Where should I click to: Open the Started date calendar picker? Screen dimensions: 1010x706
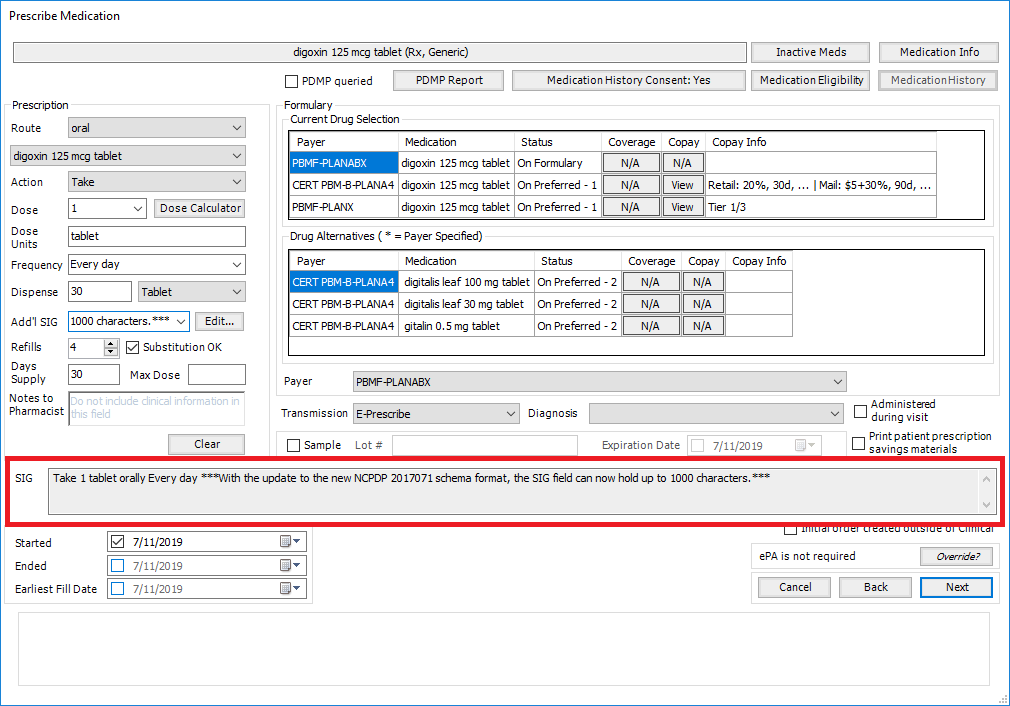point(291,542)
